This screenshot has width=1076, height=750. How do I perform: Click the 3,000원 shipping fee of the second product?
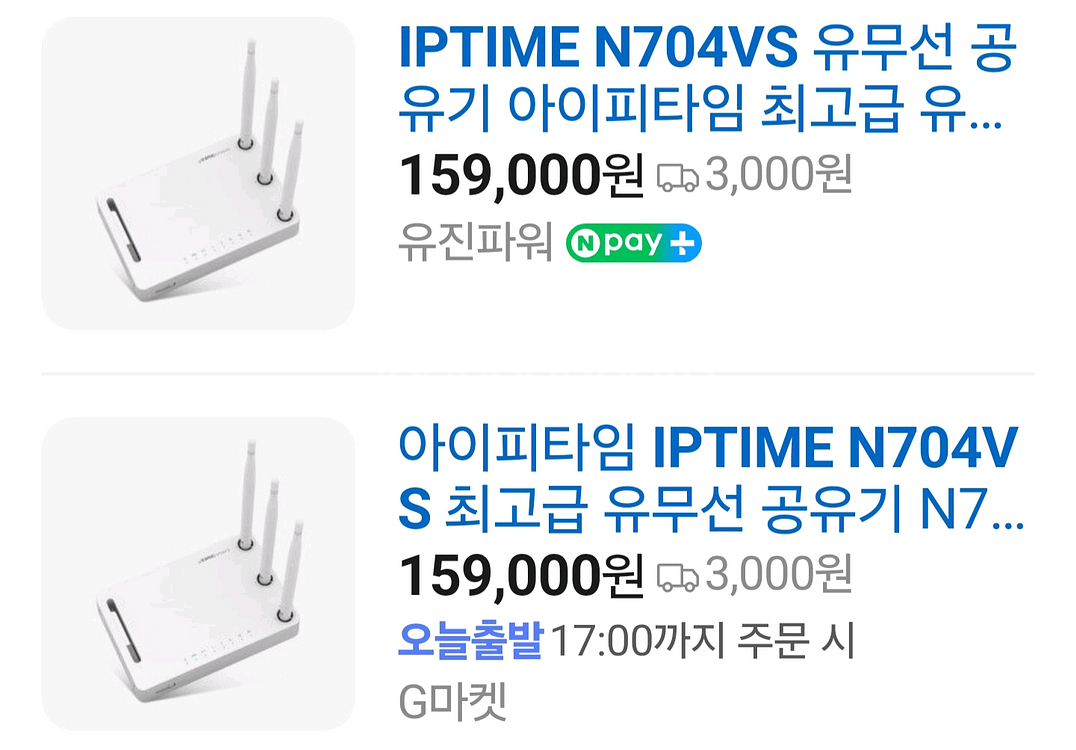pos(778,576)
